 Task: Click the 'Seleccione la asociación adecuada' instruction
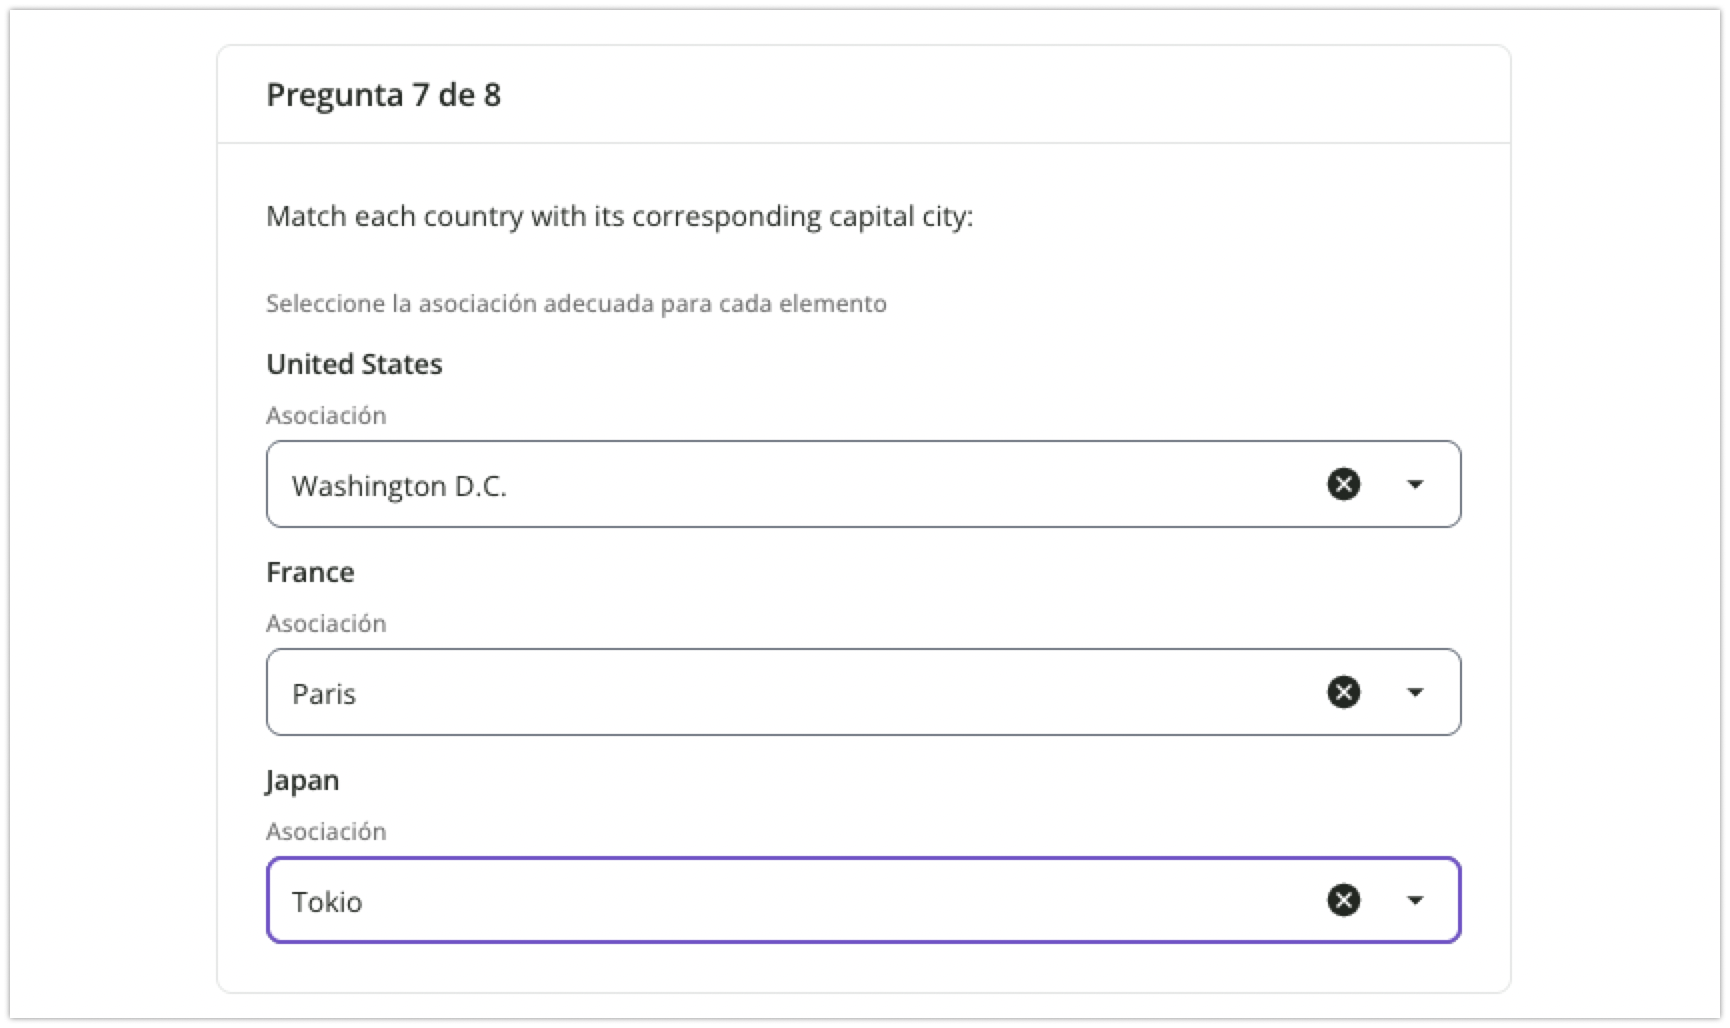click(576, 304)
